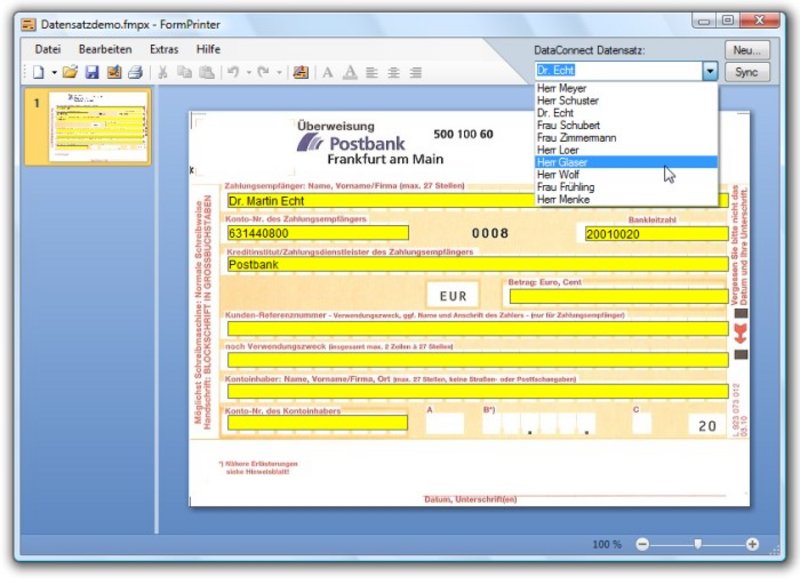Click Konto-Nr. des Kontoinhabers field

tap(317, 423)
